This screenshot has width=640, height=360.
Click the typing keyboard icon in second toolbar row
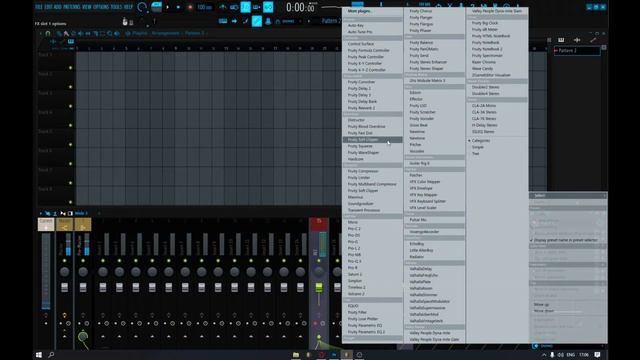(223, 21)
